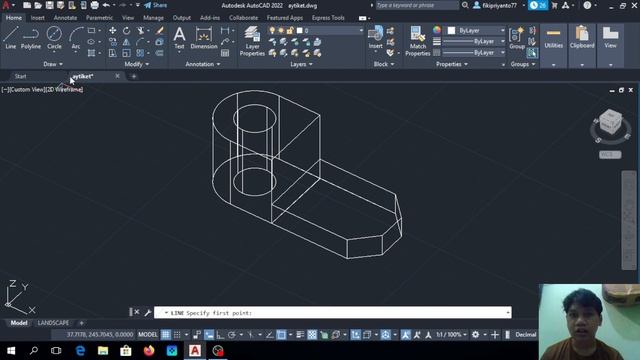Open the Insert ribbon tab
Viewport: 640px width, 360px height.
coord(37,18)
